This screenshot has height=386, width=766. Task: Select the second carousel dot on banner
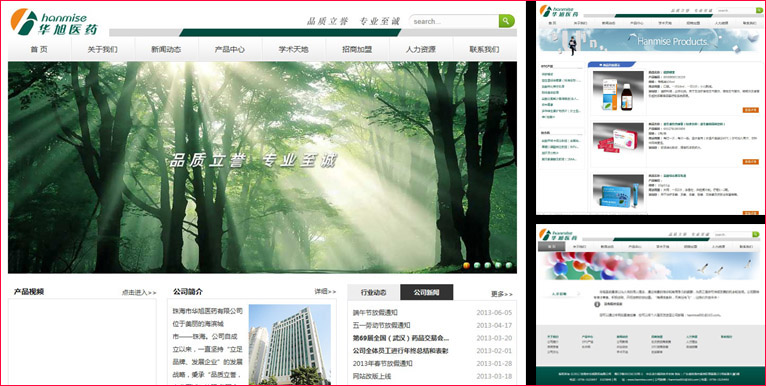[477, 265]
